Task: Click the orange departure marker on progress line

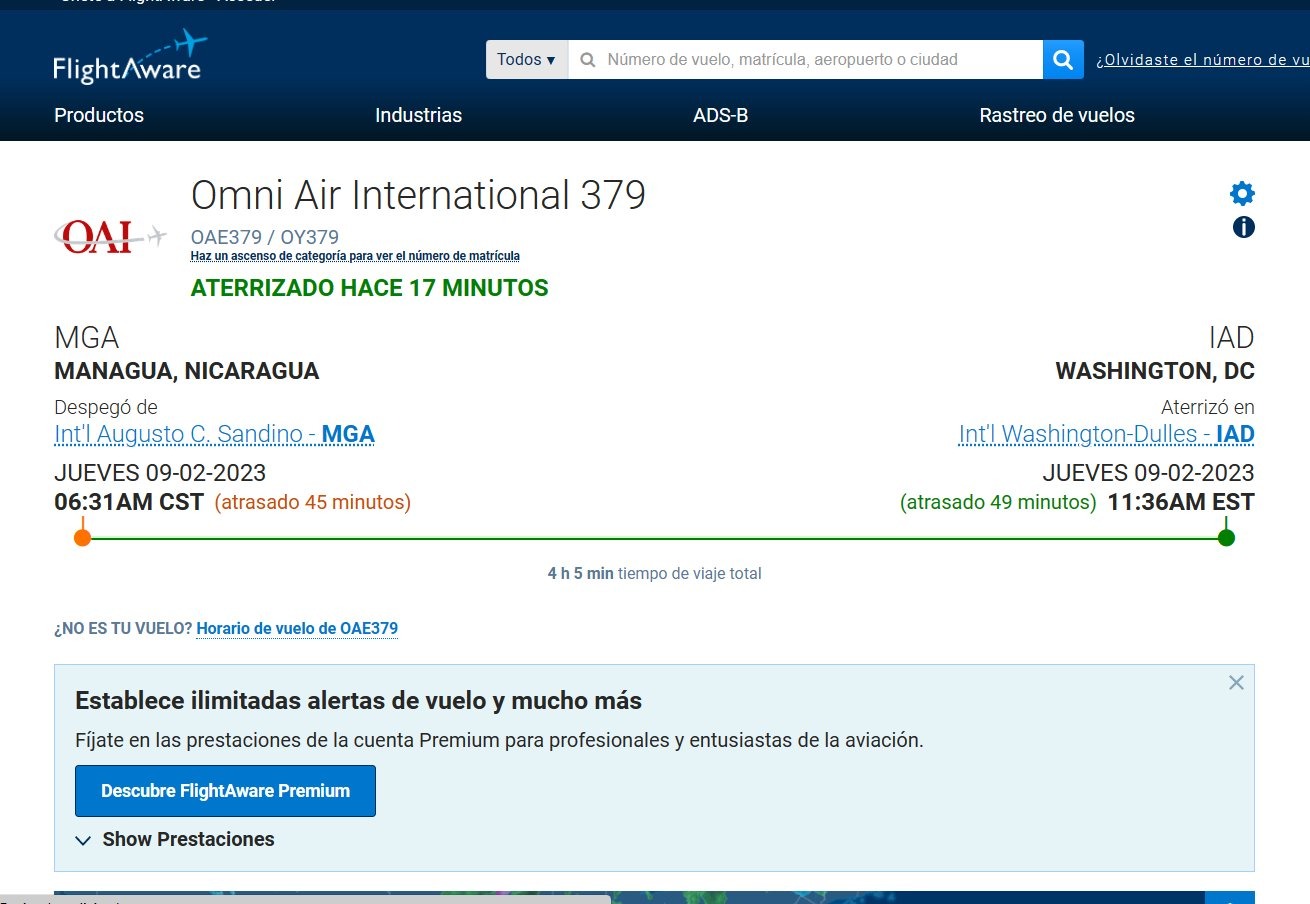Action: coord(82,538)
